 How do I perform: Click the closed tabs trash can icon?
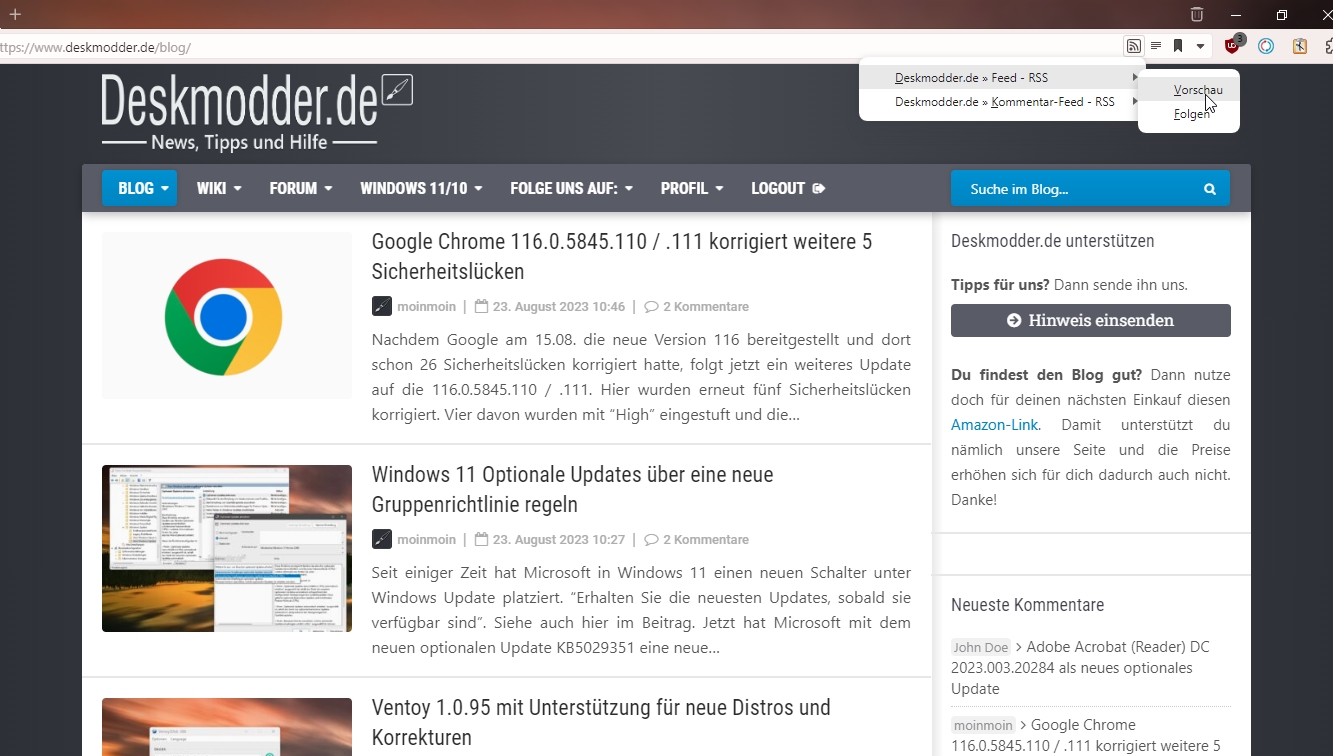pos(1197,15)
